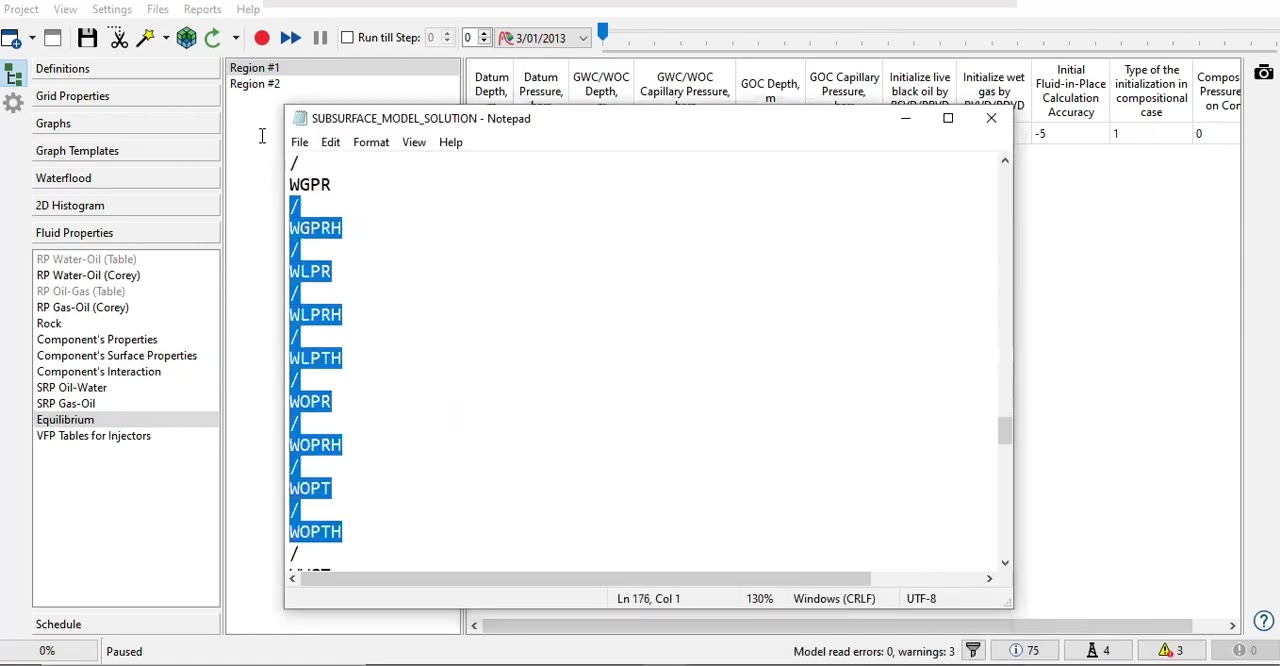This screenshot has height=666, width=1280.
Task: Click the pause simulation icon
Action: point(320,38)
